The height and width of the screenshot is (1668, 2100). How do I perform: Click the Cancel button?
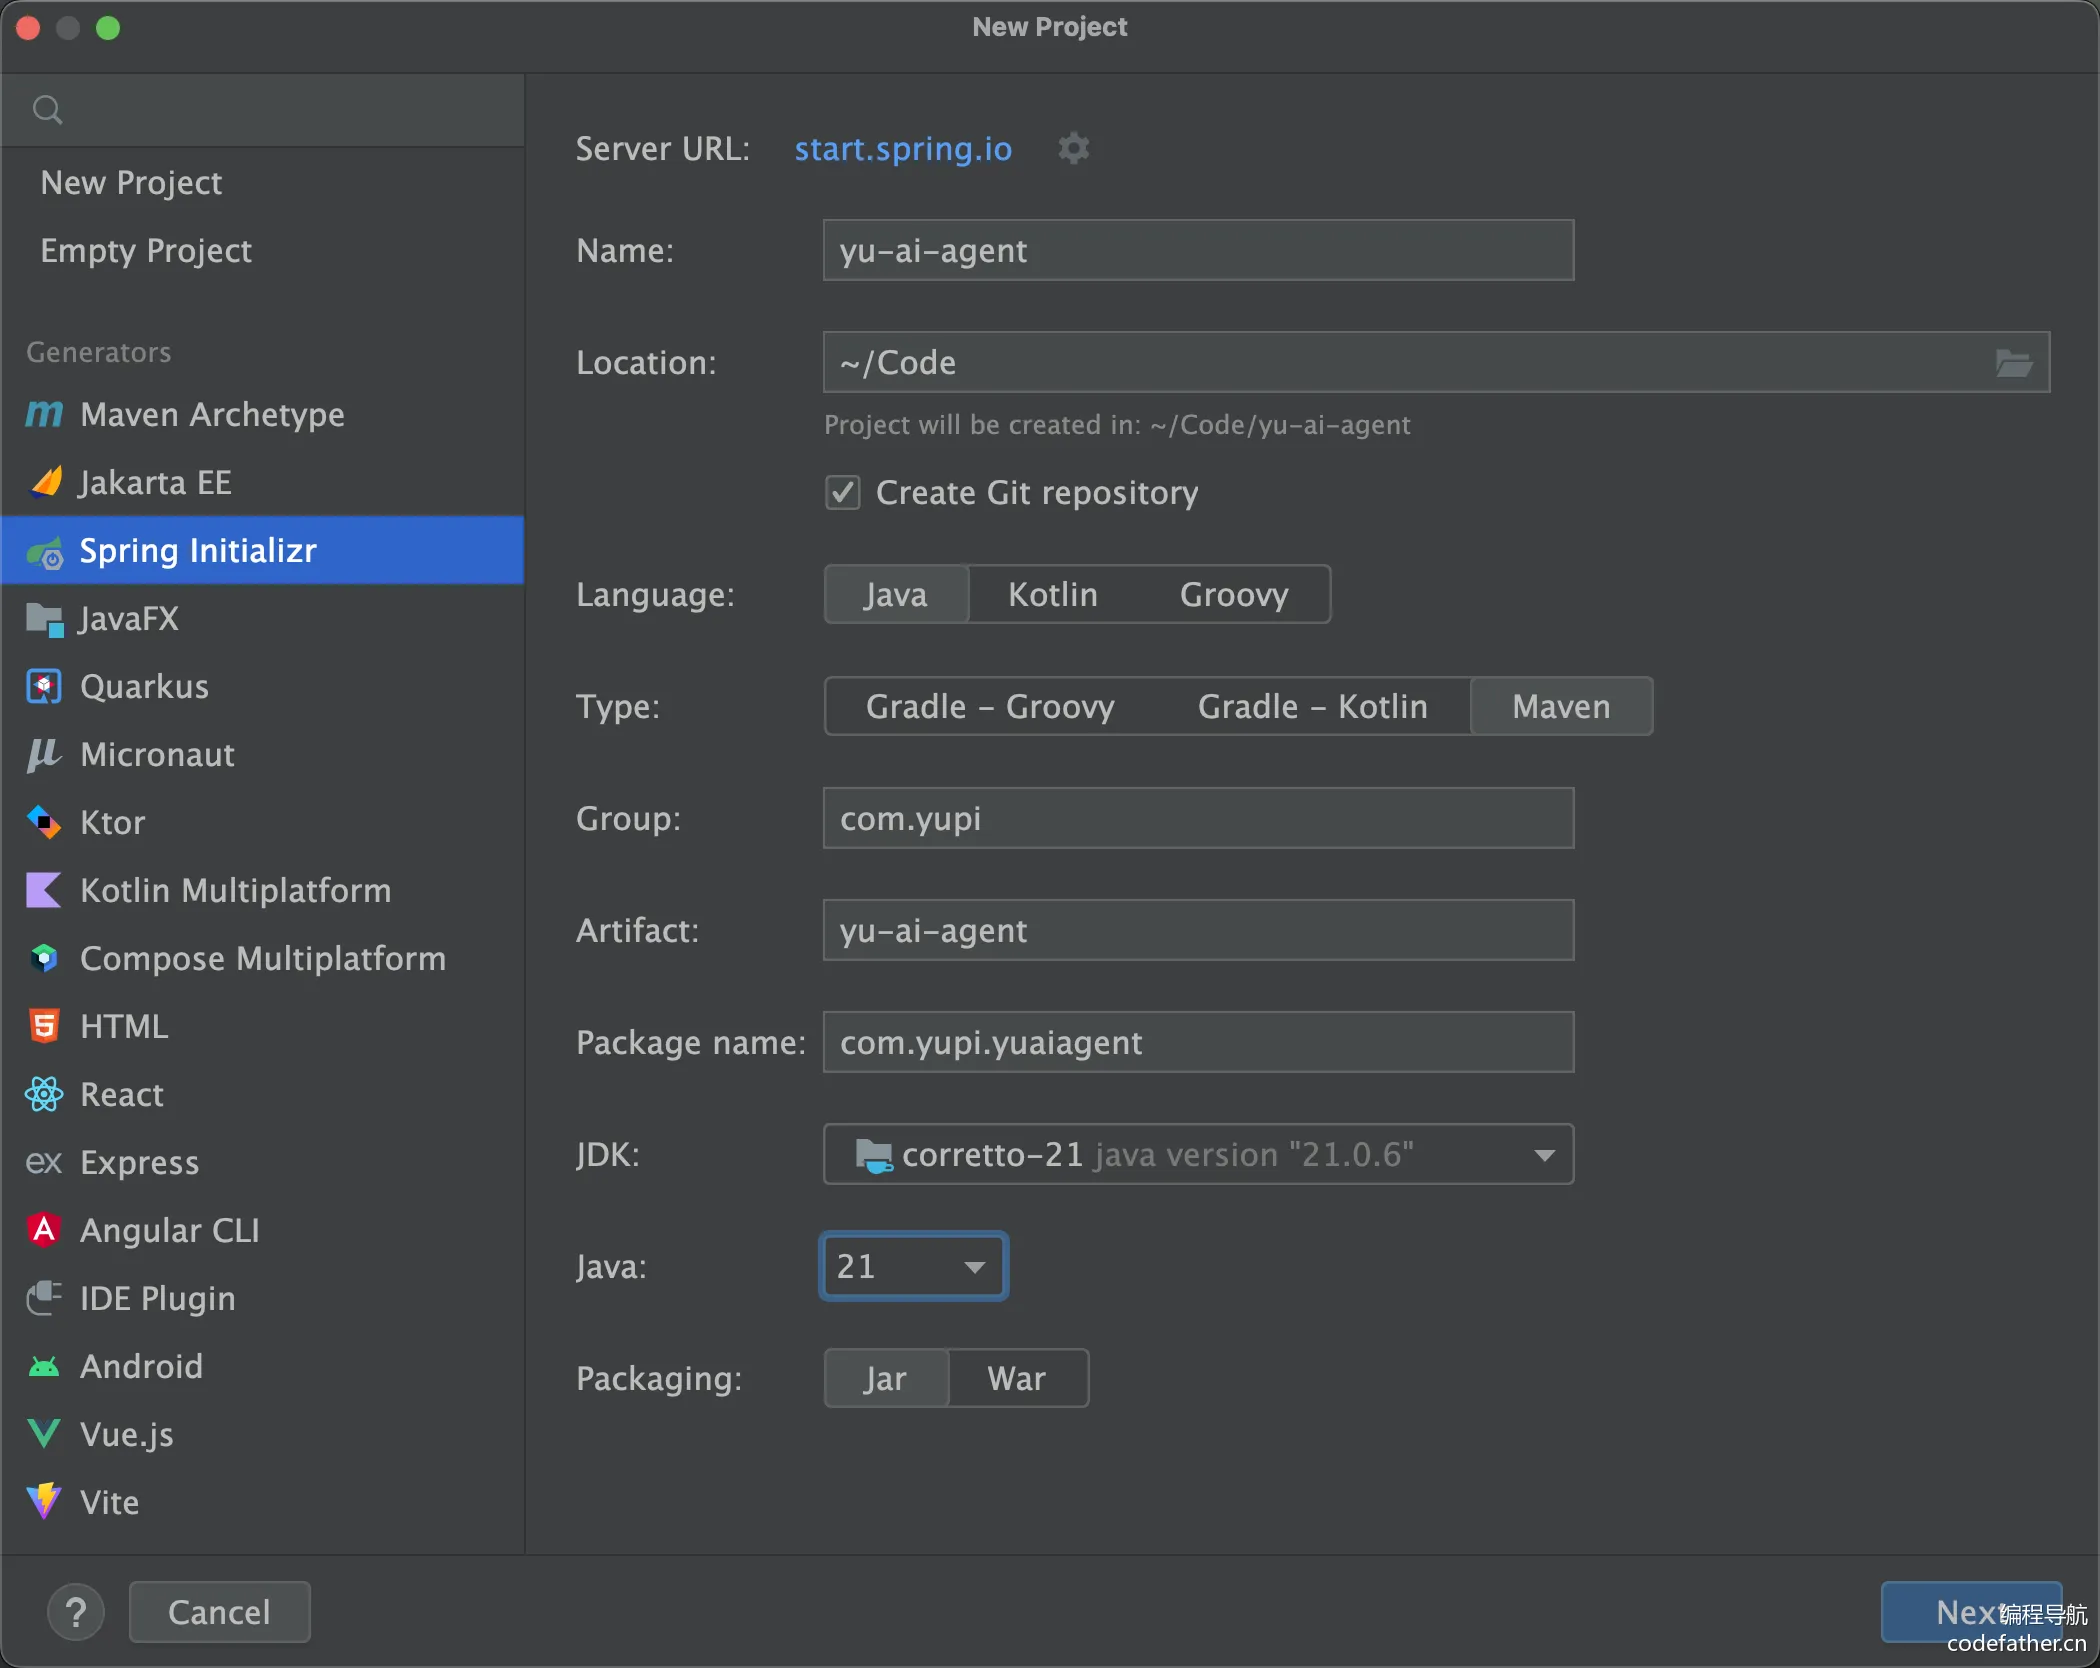tap(220, 1612)
